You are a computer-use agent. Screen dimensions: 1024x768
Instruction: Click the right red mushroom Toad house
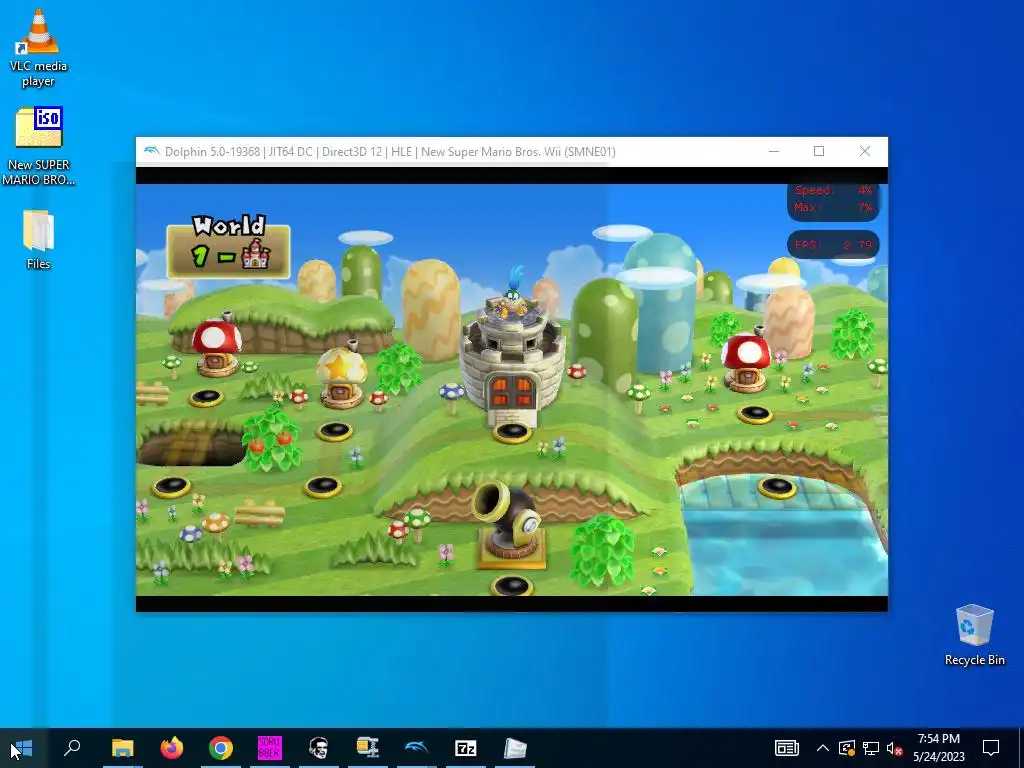tap(746, 362)
